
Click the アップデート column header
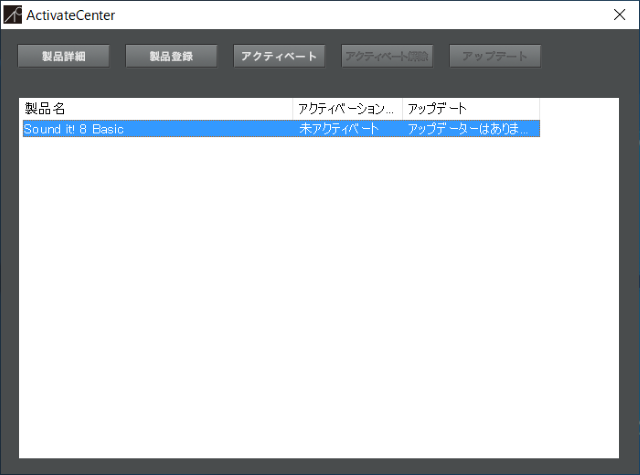point(471,109)
